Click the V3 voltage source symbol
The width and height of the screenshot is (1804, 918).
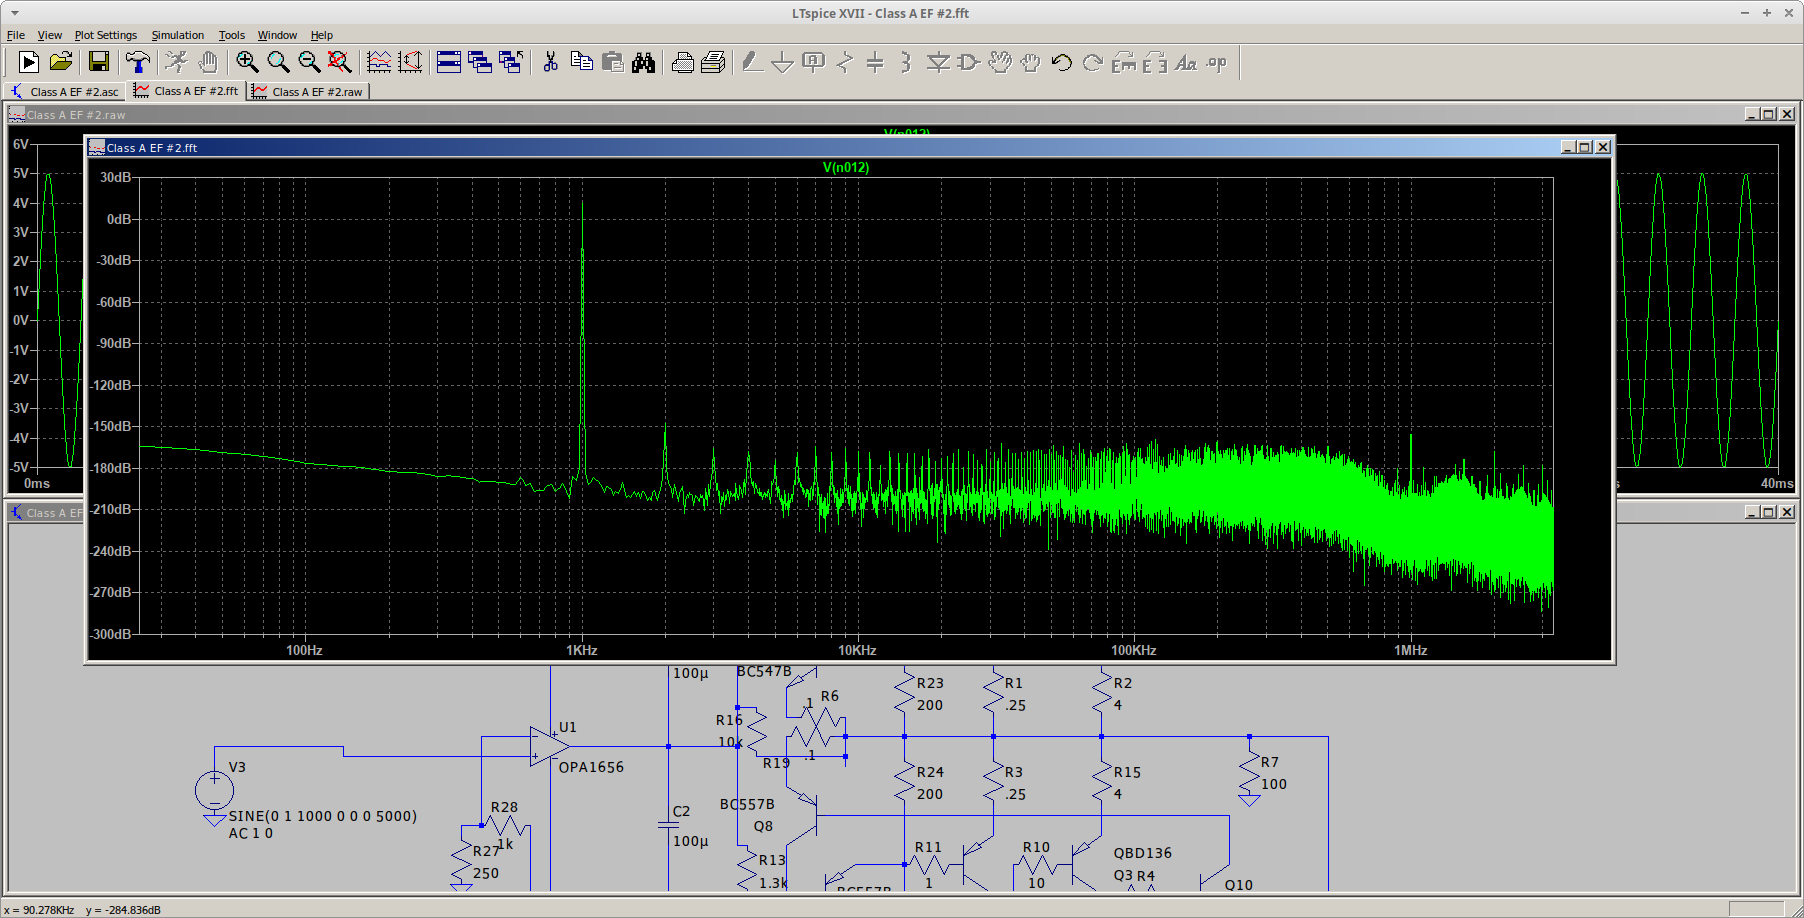pos(214,791)
